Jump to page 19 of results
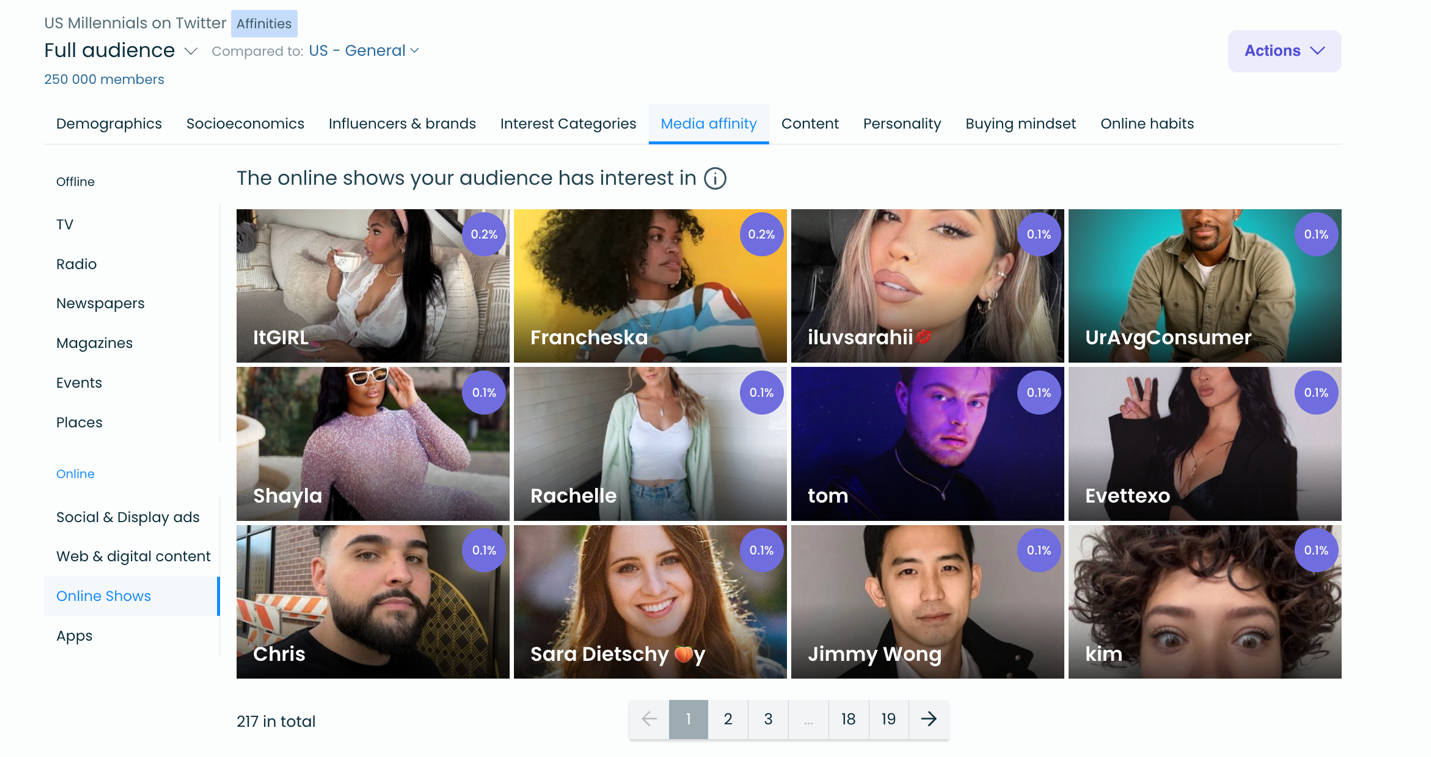Viewport: 1431px width, 757px height. pyautogui.click(x=888, y=719)
